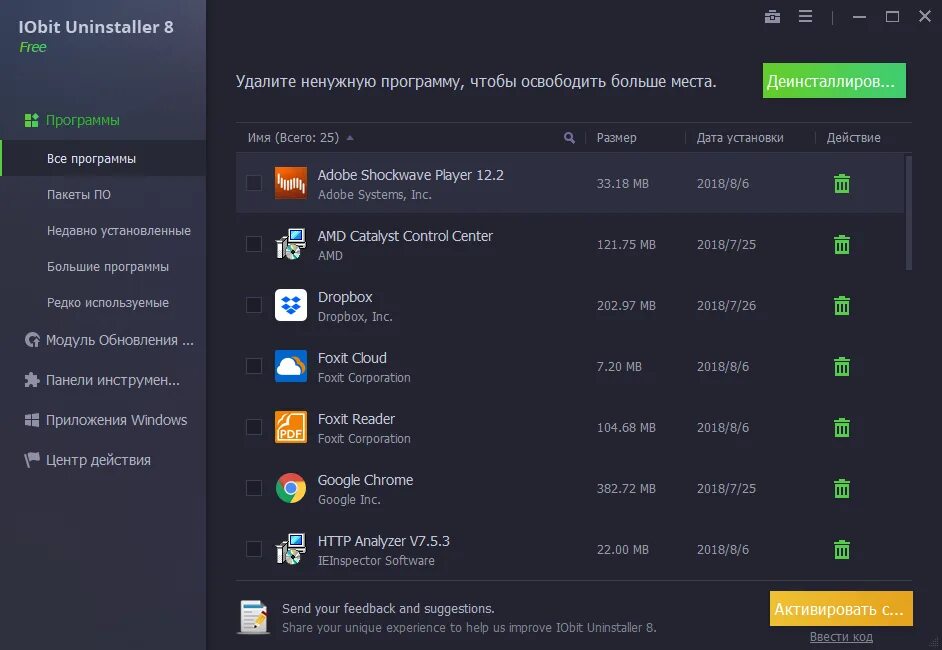Open Модуль Обновления section
Screen dimensions: 942x650
tap(109, 340)
